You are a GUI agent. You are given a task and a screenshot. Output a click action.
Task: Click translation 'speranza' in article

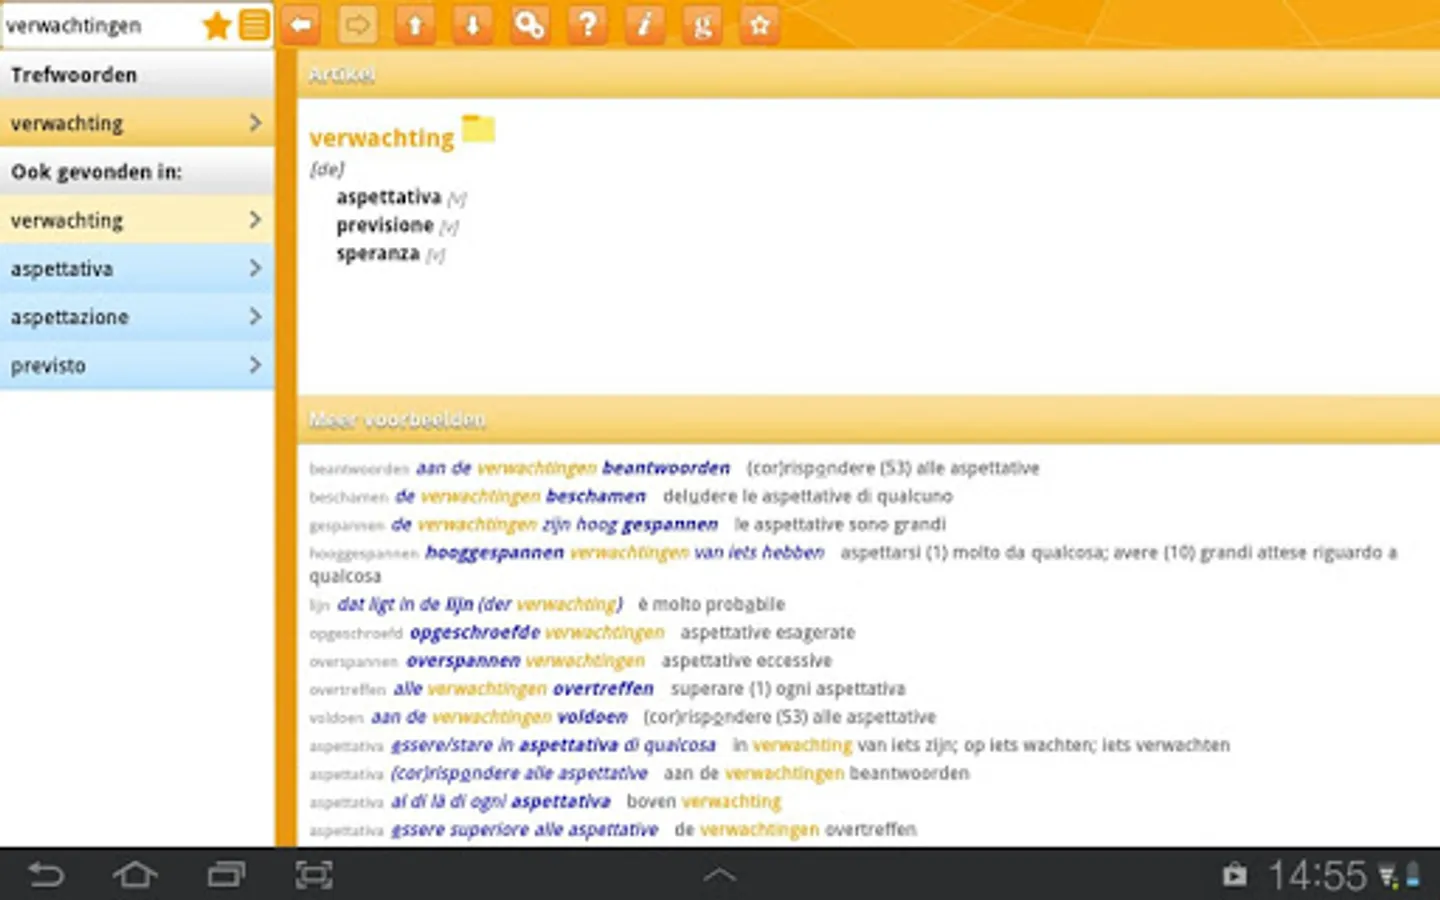378,253
